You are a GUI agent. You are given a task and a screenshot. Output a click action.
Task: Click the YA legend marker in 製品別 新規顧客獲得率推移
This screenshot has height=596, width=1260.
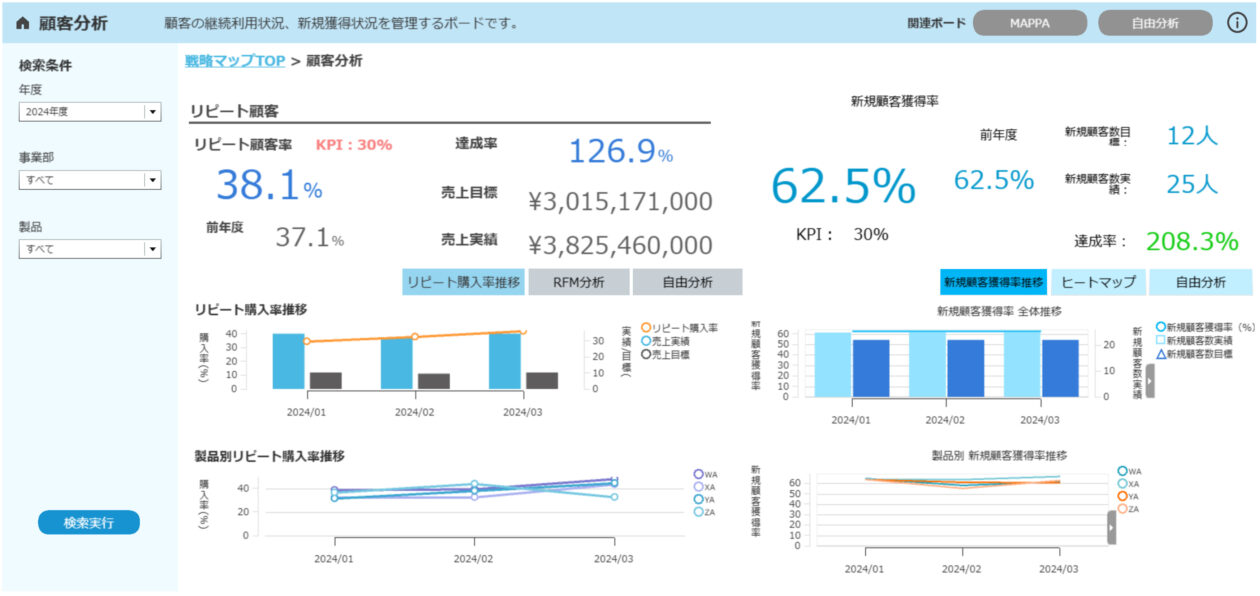tap(1122, 496)
